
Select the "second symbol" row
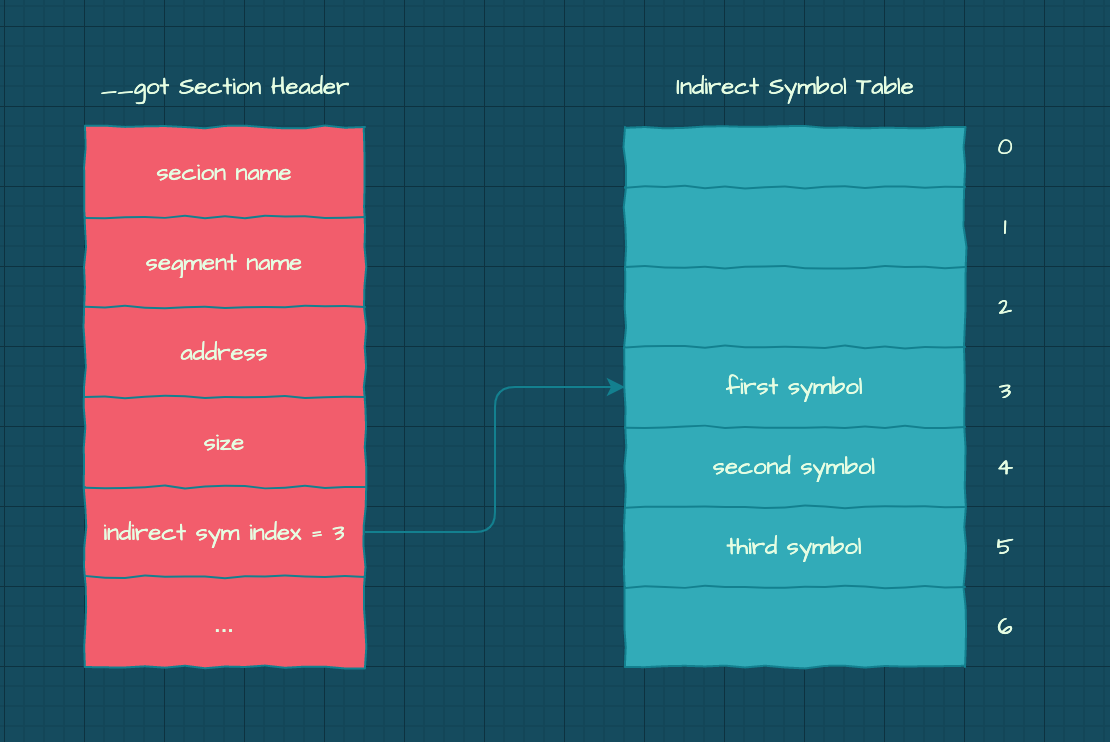(x=795, y=467)
